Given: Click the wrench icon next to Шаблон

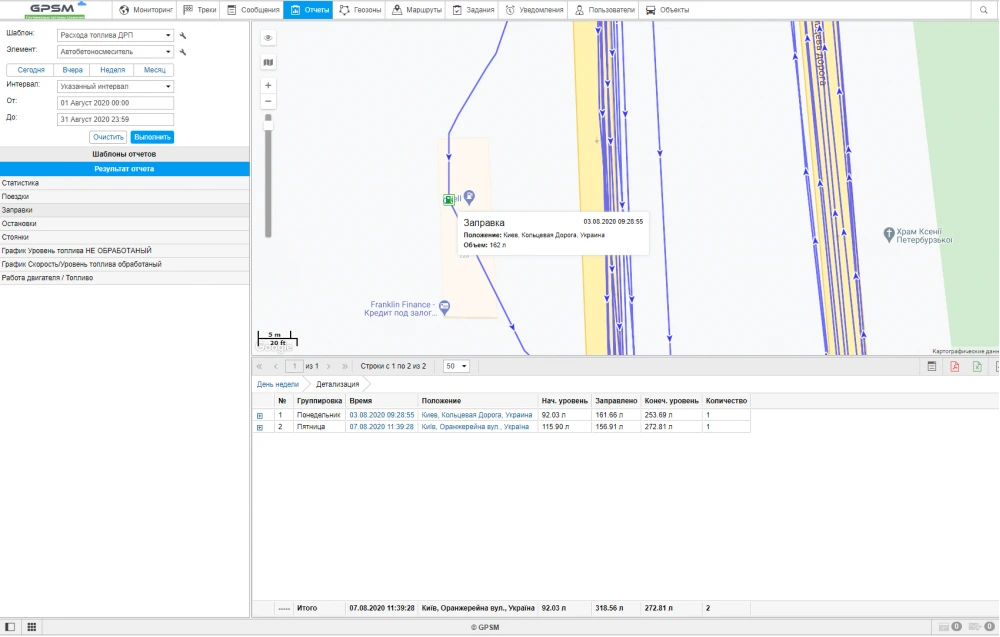Looking at the screenshot, I should 183,35.
